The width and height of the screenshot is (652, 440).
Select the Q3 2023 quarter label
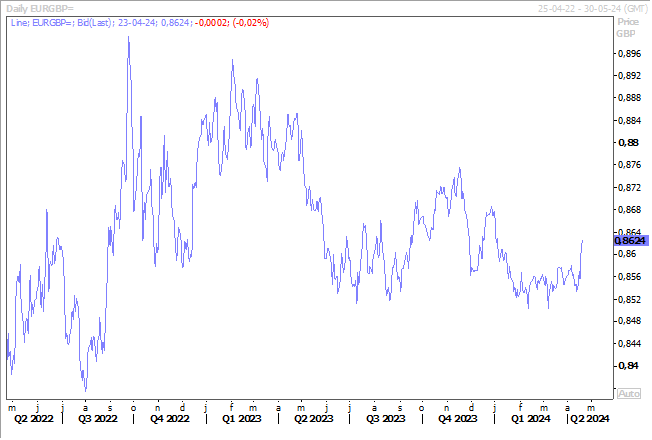[x=385, y=420]
